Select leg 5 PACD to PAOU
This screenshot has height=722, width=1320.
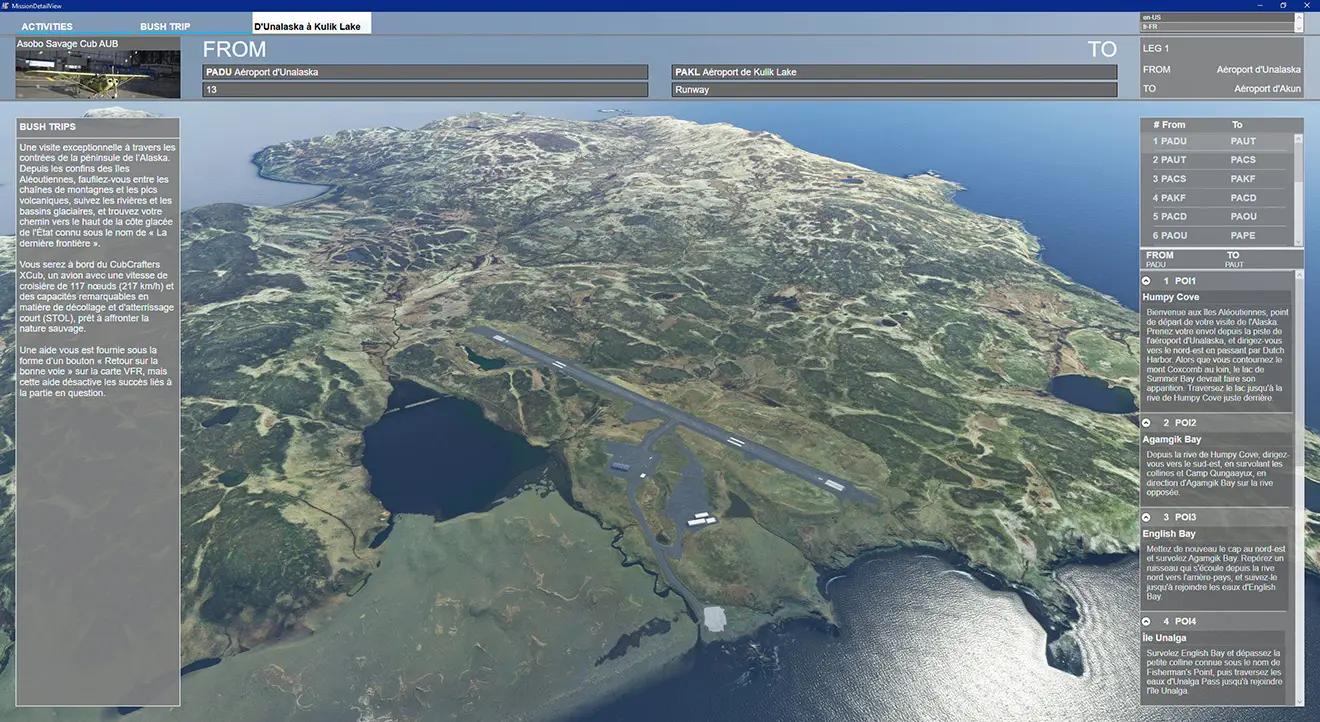(1217, 217)
